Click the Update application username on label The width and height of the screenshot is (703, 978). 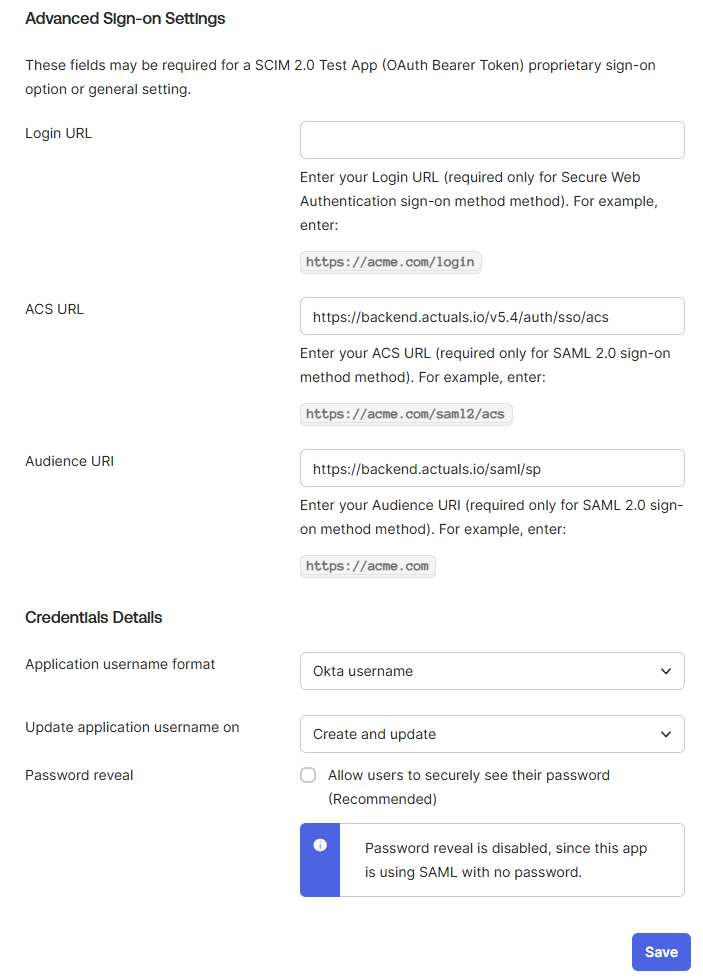click(132, 727)
